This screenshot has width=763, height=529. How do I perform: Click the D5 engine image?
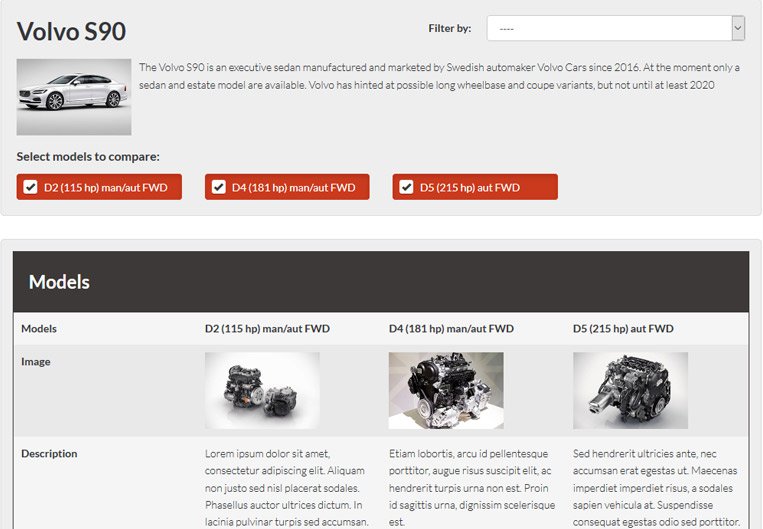(x=630, y=390)
